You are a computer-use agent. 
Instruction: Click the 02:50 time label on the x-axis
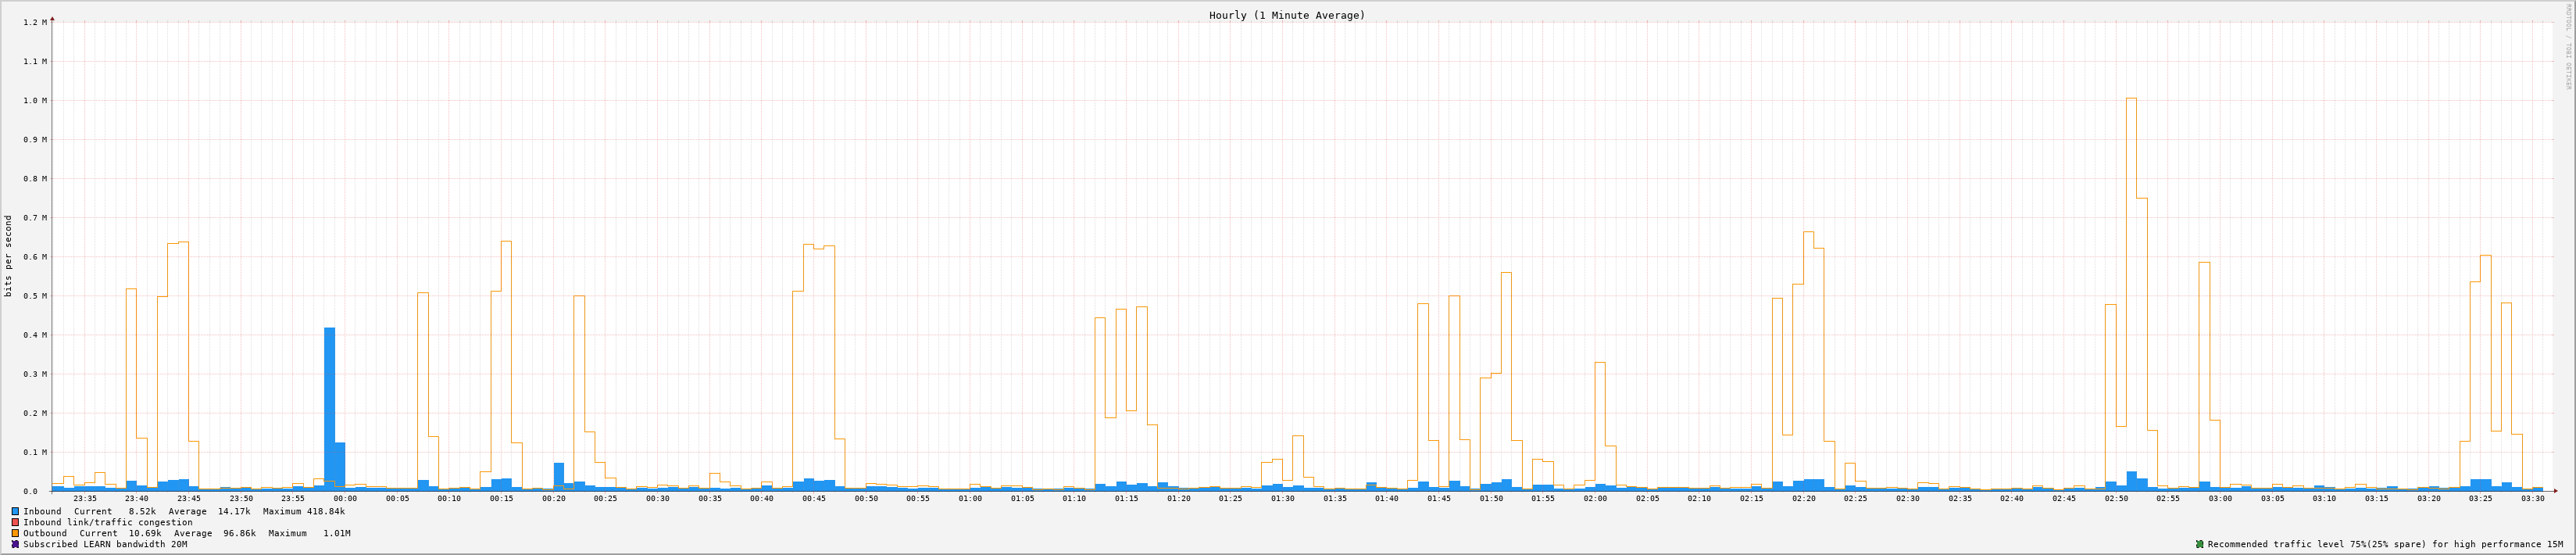2116,498
